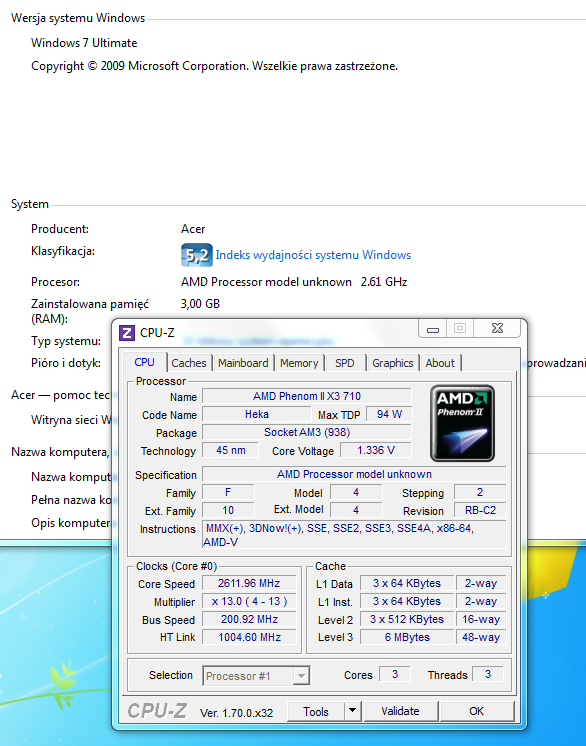Click the Instructions list MMX(+), 3DNow!(+)
The width and height of the screenshot is (586, 746).
pyautogui.click(x=354, y=535)
